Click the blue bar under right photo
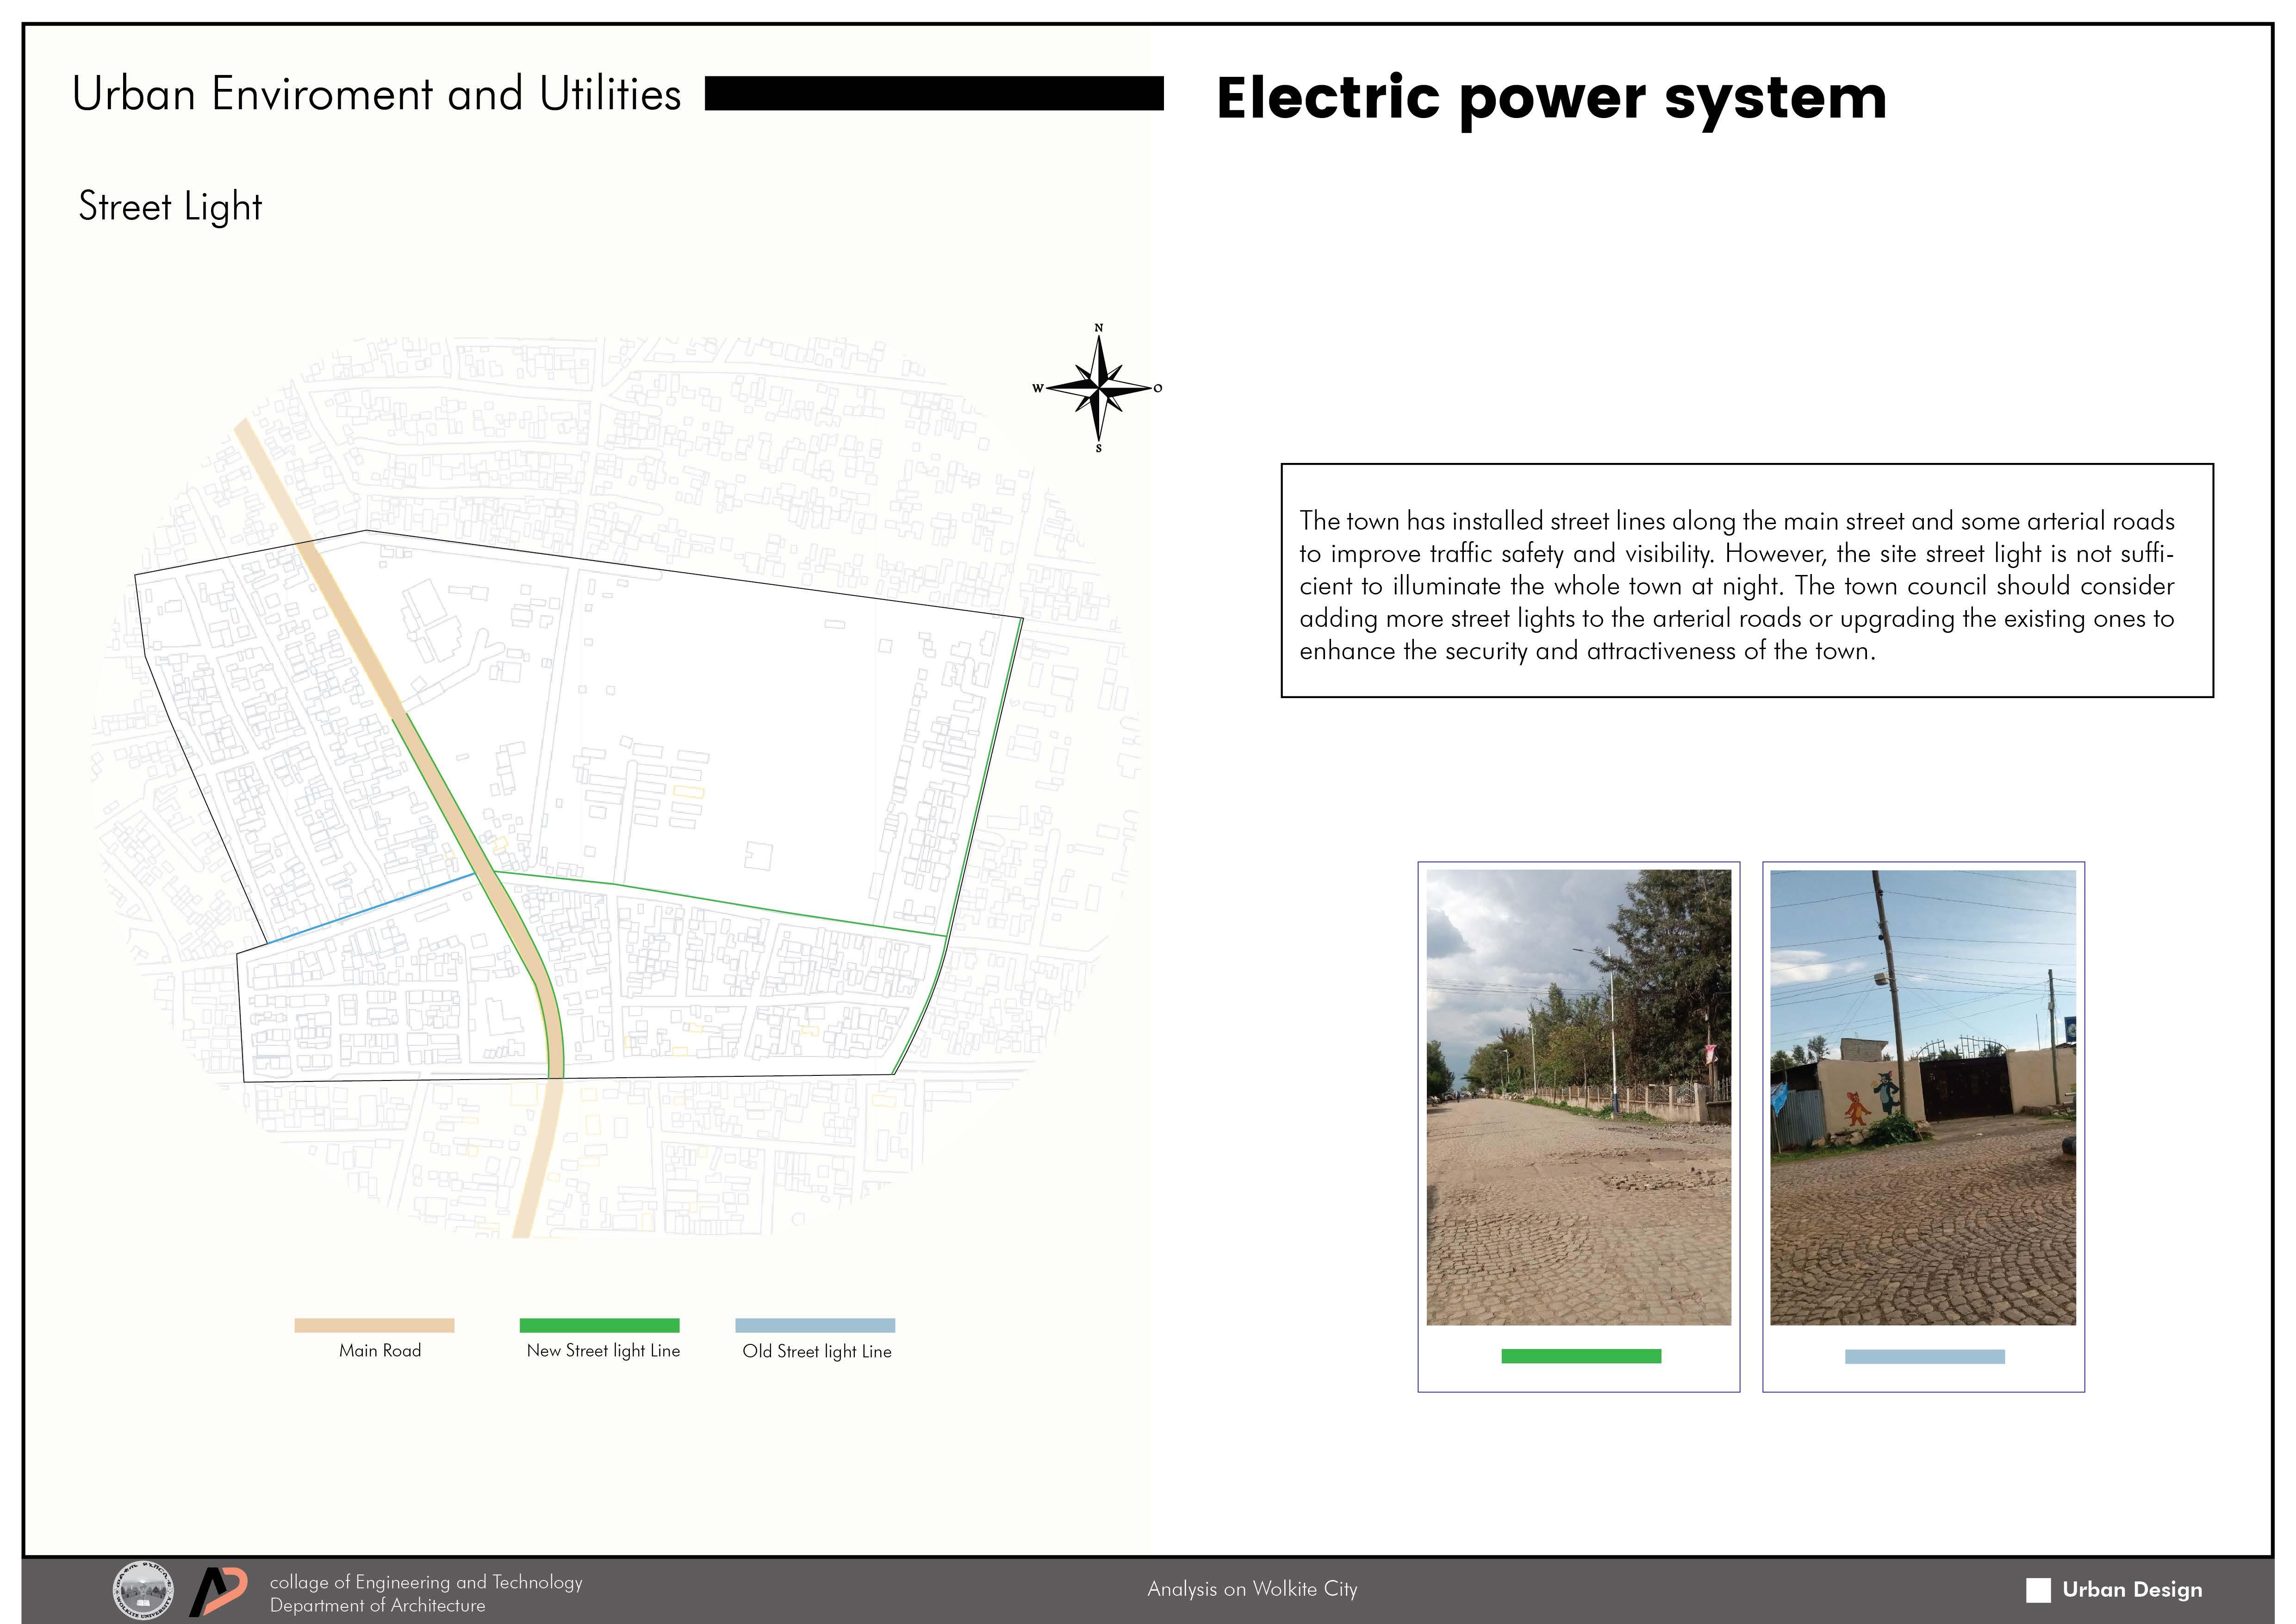2296x1624 pixels. pyautogui.click(x=1924, y=1356)
